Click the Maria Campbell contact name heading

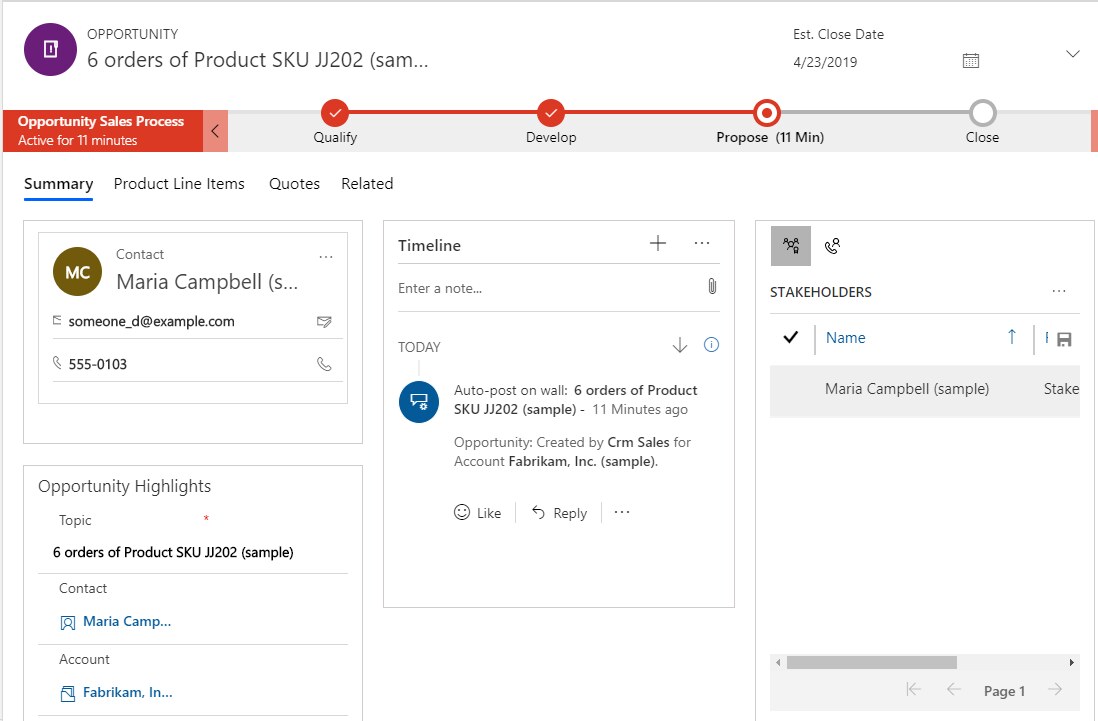tap(207, 281)
